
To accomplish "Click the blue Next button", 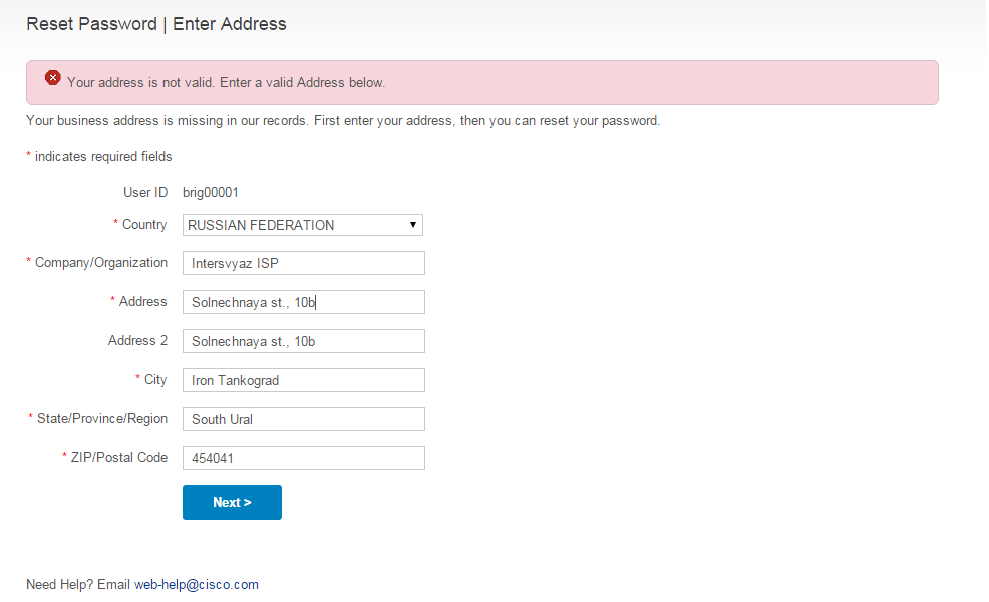I will tap(232, 502).
